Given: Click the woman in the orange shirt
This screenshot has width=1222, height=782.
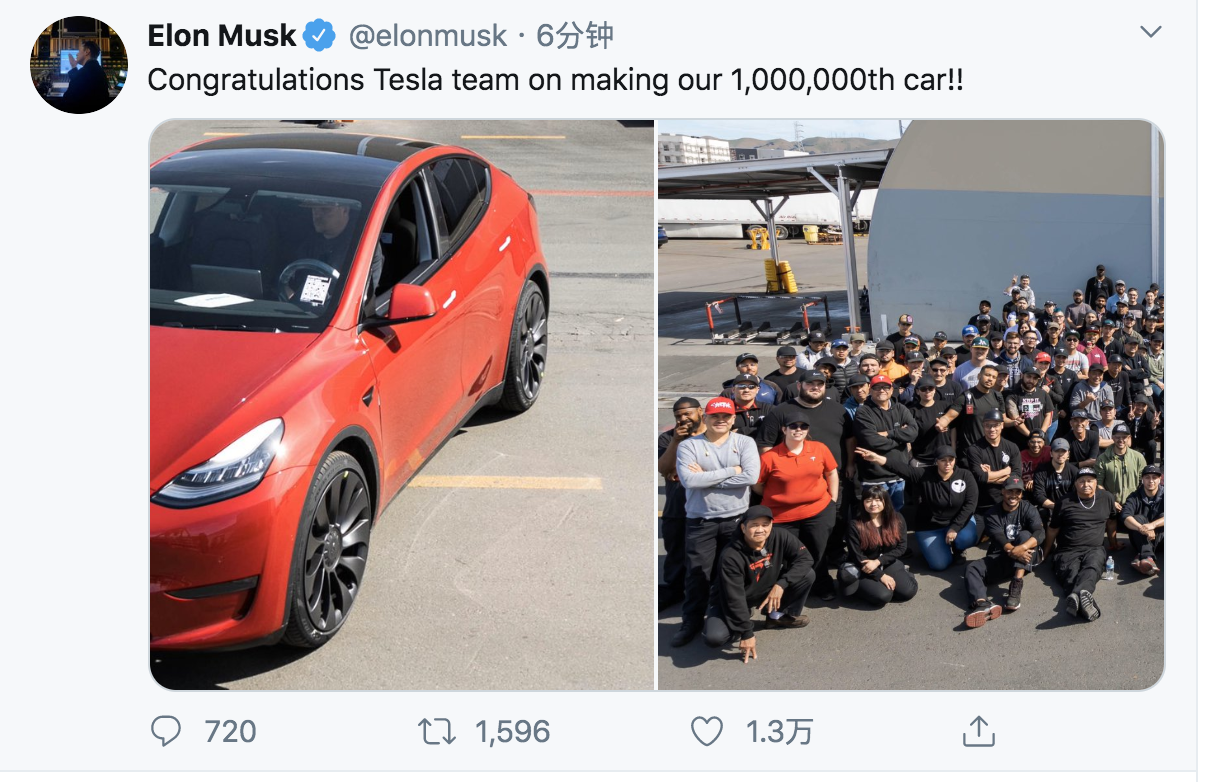Looking at the screenshot, I should point(795,480).
